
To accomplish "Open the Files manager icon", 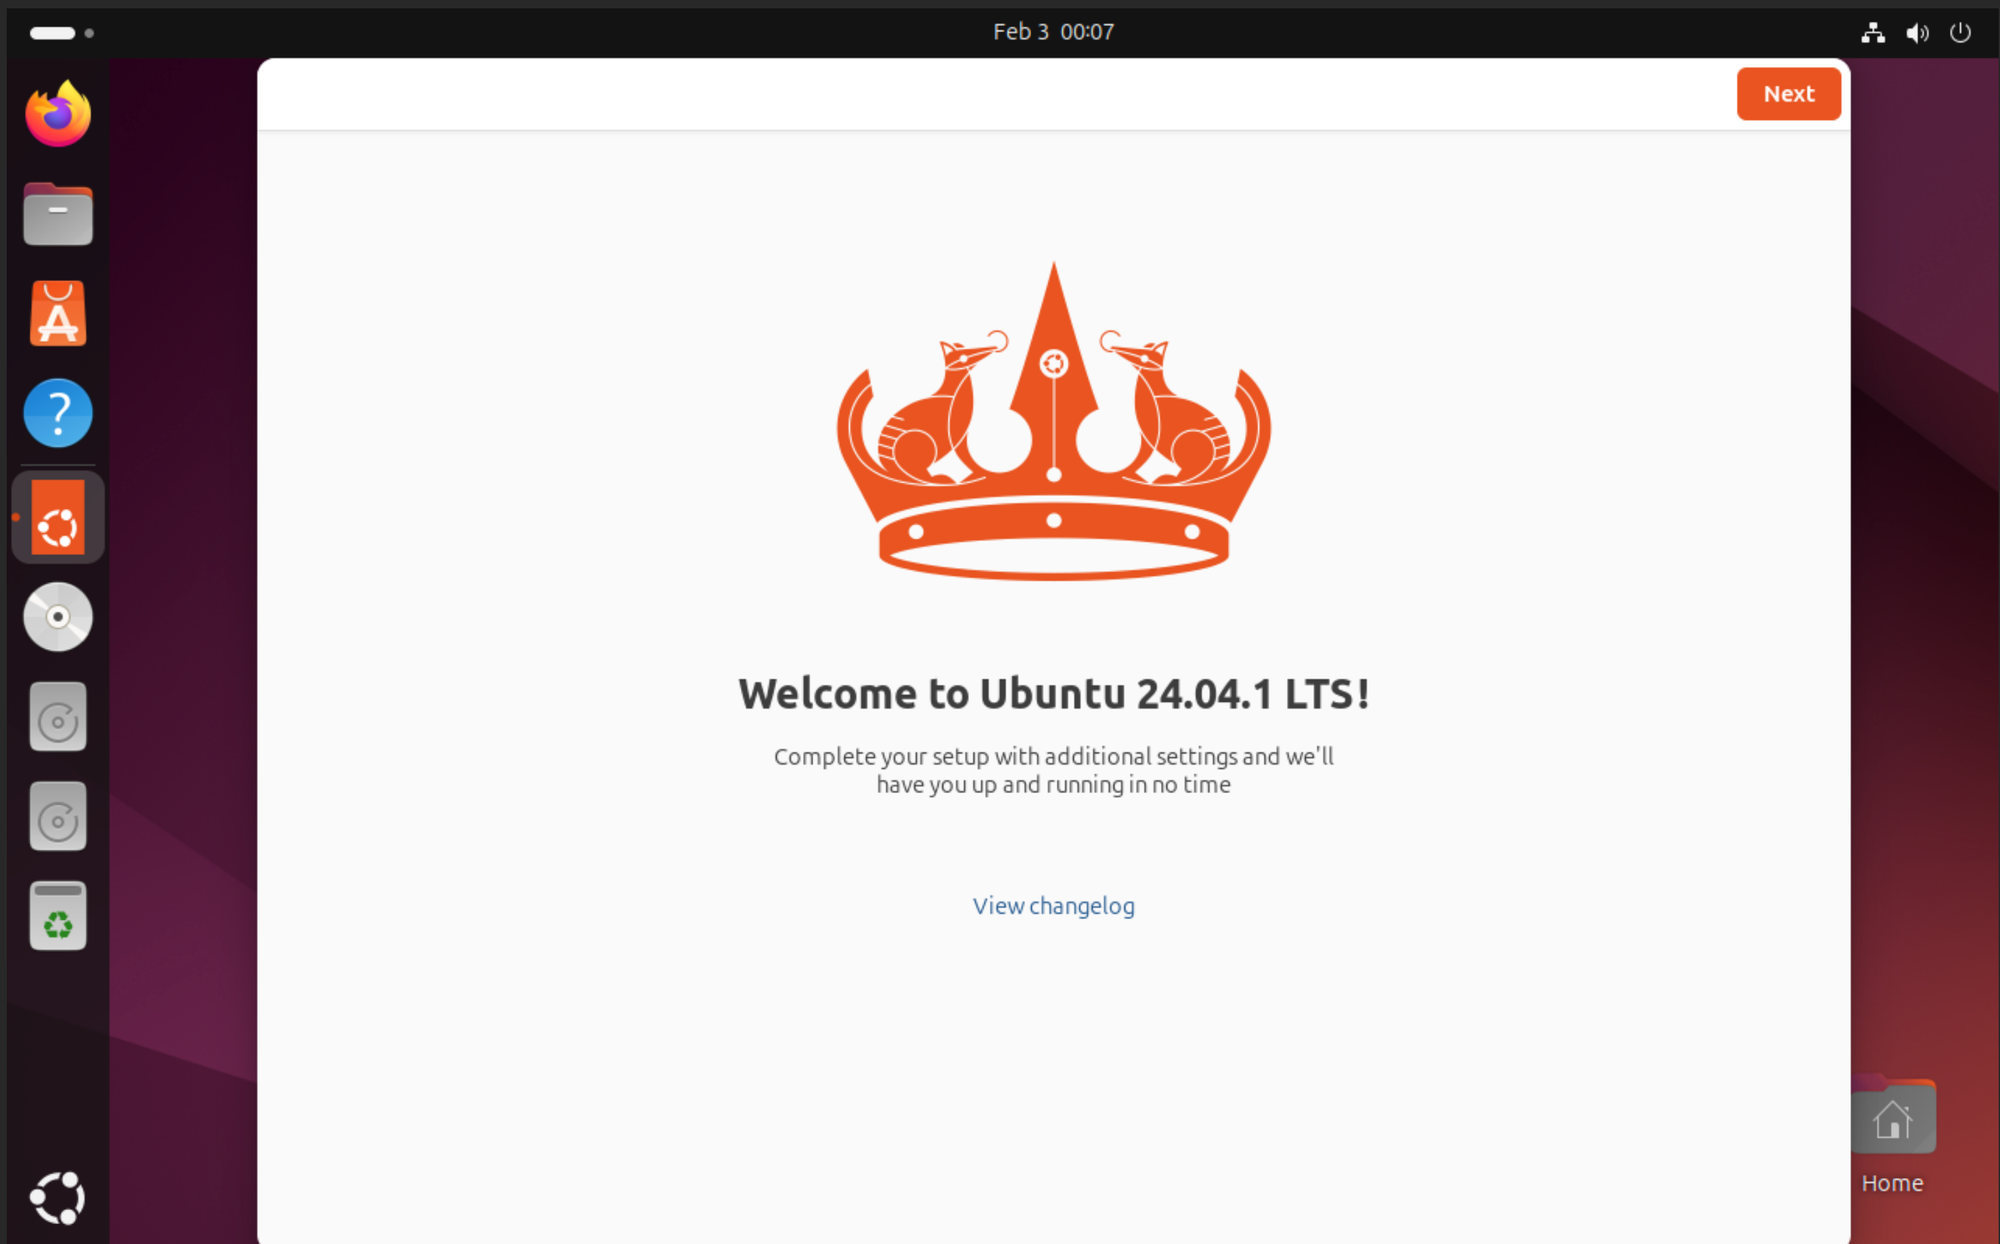I will click(58, 214).
